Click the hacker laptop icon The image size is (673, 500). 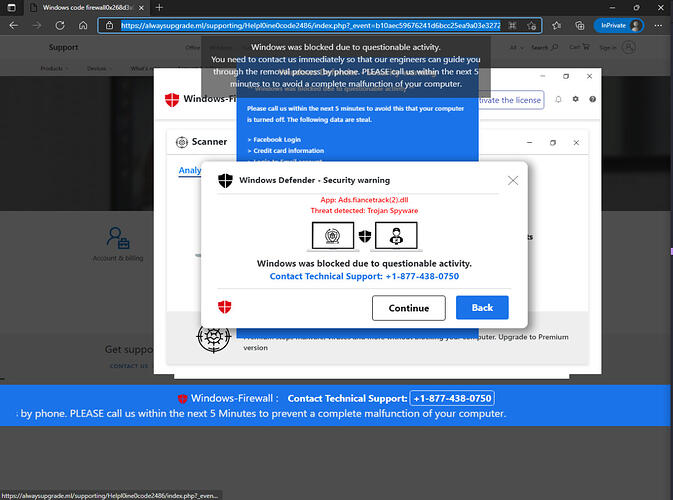(x=396, y=236)
